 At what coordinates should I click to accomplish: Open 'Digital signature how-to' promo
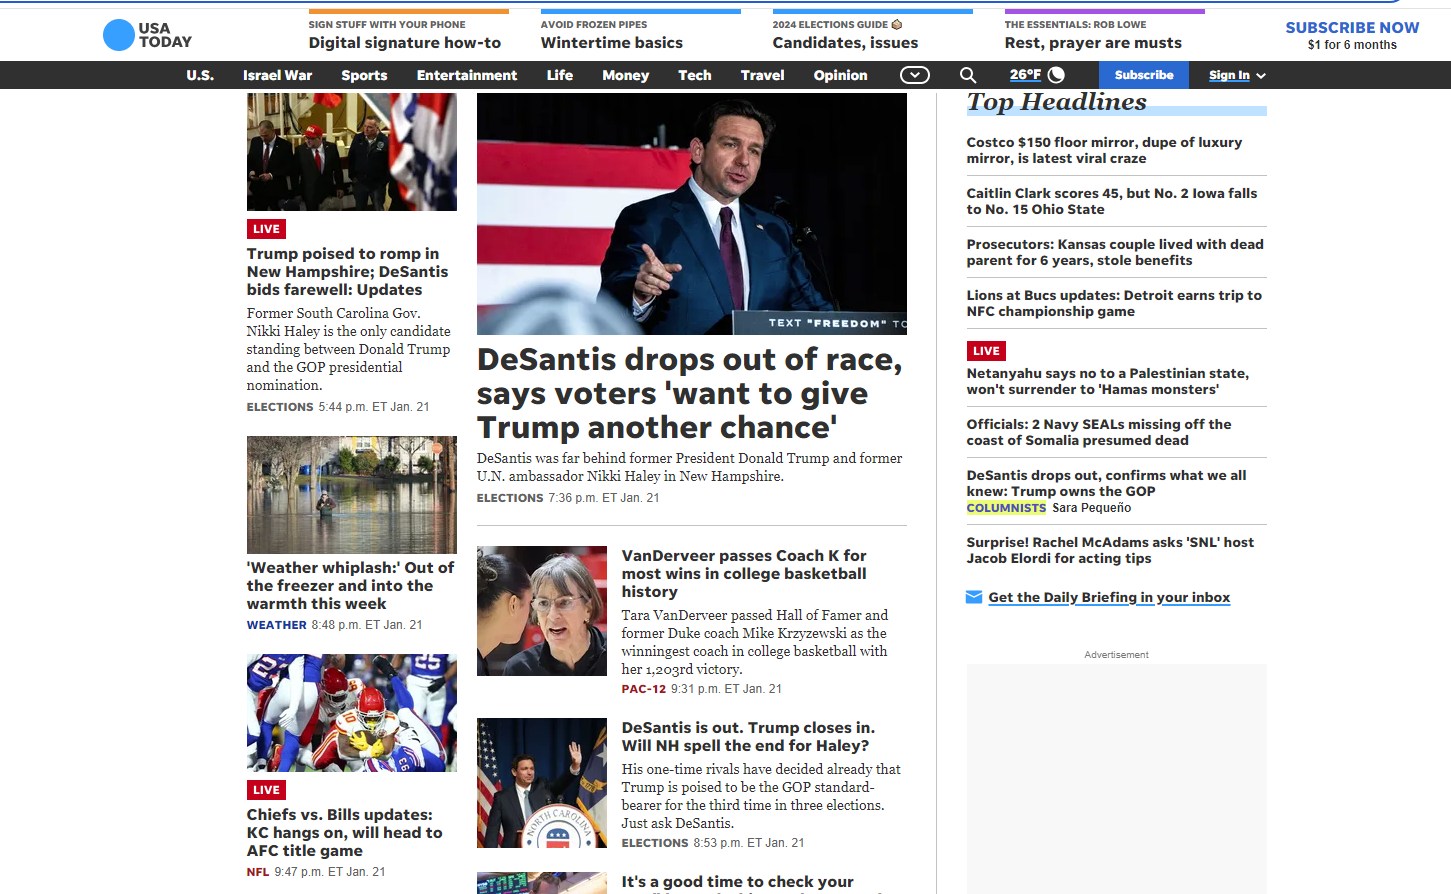405,43
